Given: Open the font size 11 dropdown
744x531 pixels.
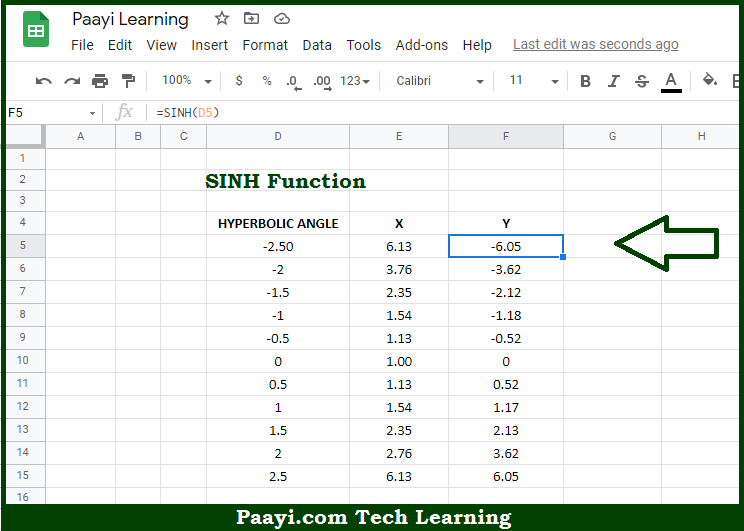Looking at the screenshot, I should 534,81.
